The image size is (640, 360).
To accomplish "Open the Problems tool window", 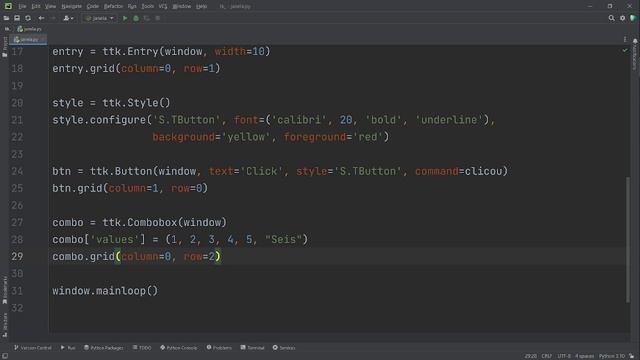I will tap(219, 348).
